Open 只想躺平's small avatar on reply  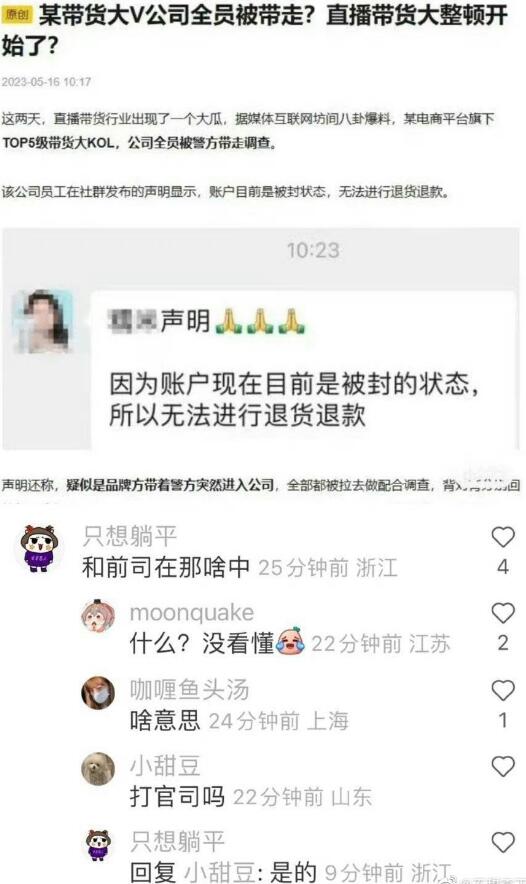(x=98, y=845)
